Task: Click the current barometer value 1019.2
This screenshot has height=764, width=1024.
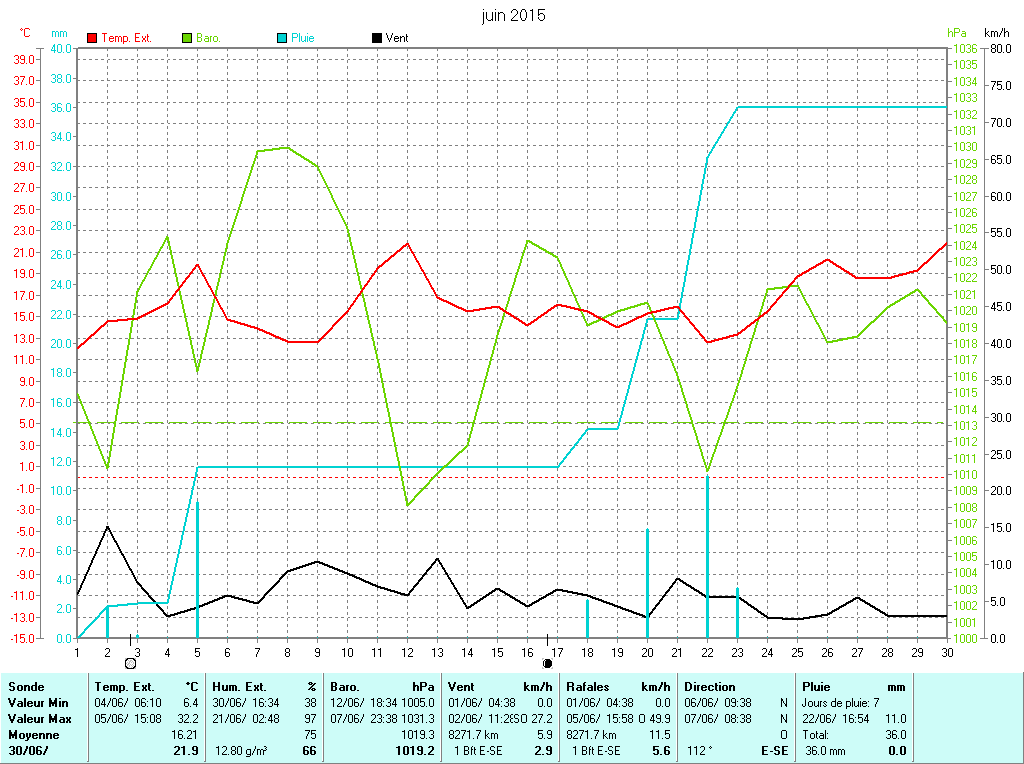Action: click(x=415, y=750)
